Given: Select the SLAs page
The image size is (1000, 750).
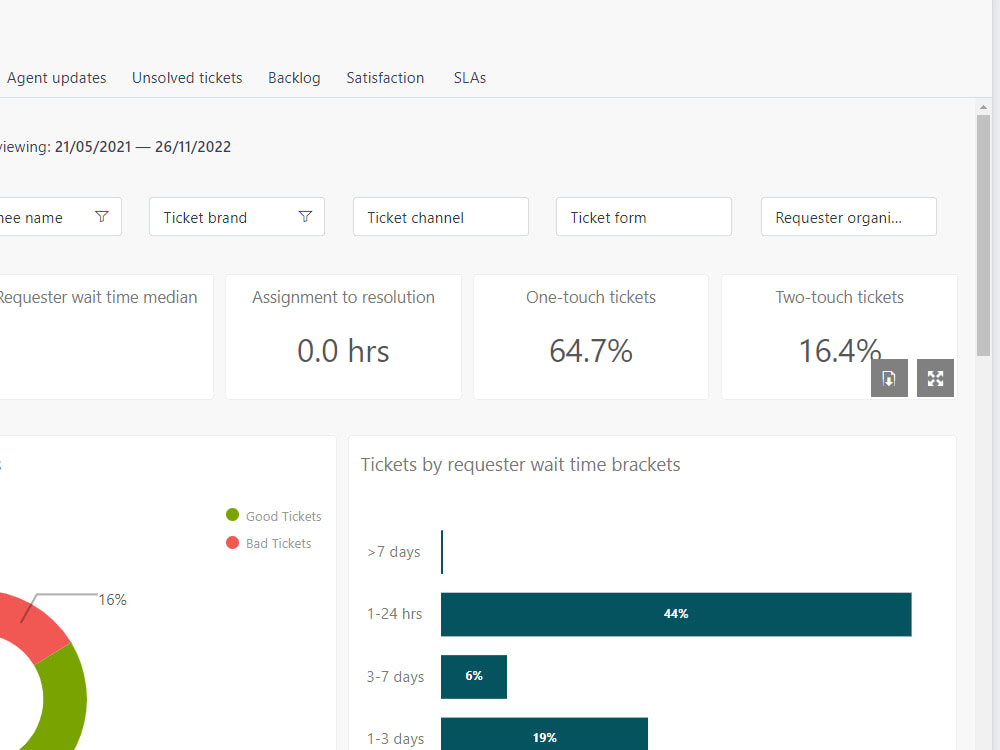Looking at the screenshot, I should pyautogui.click(x=469, y=77).
